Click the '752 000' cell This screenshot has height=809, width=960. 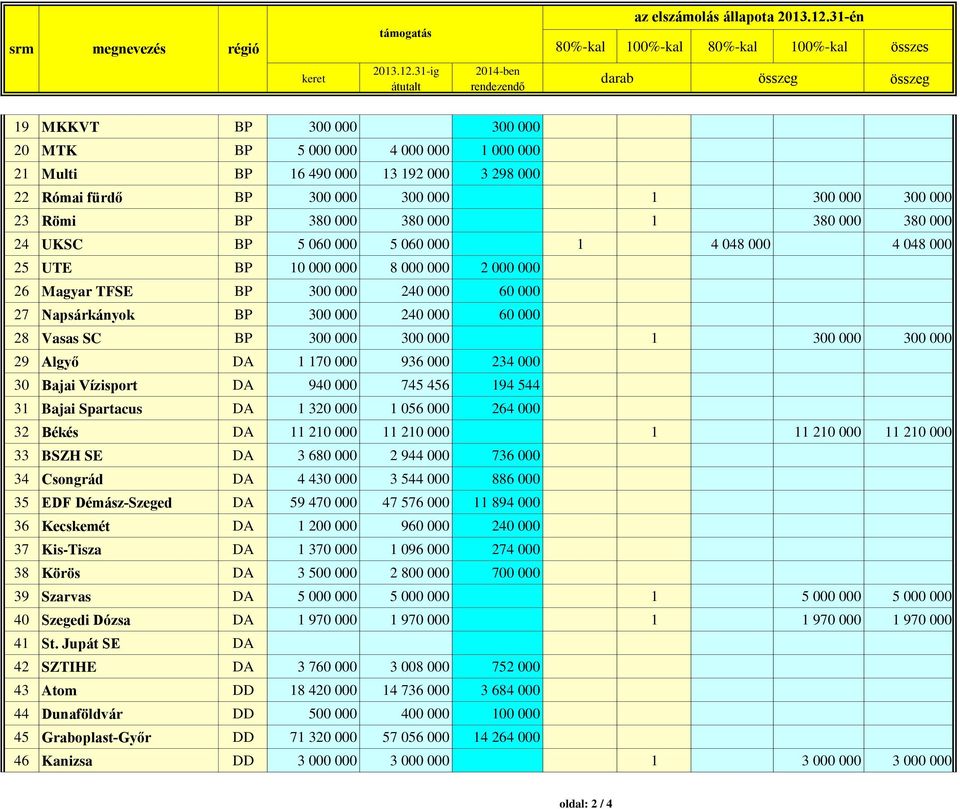(497, 667)
